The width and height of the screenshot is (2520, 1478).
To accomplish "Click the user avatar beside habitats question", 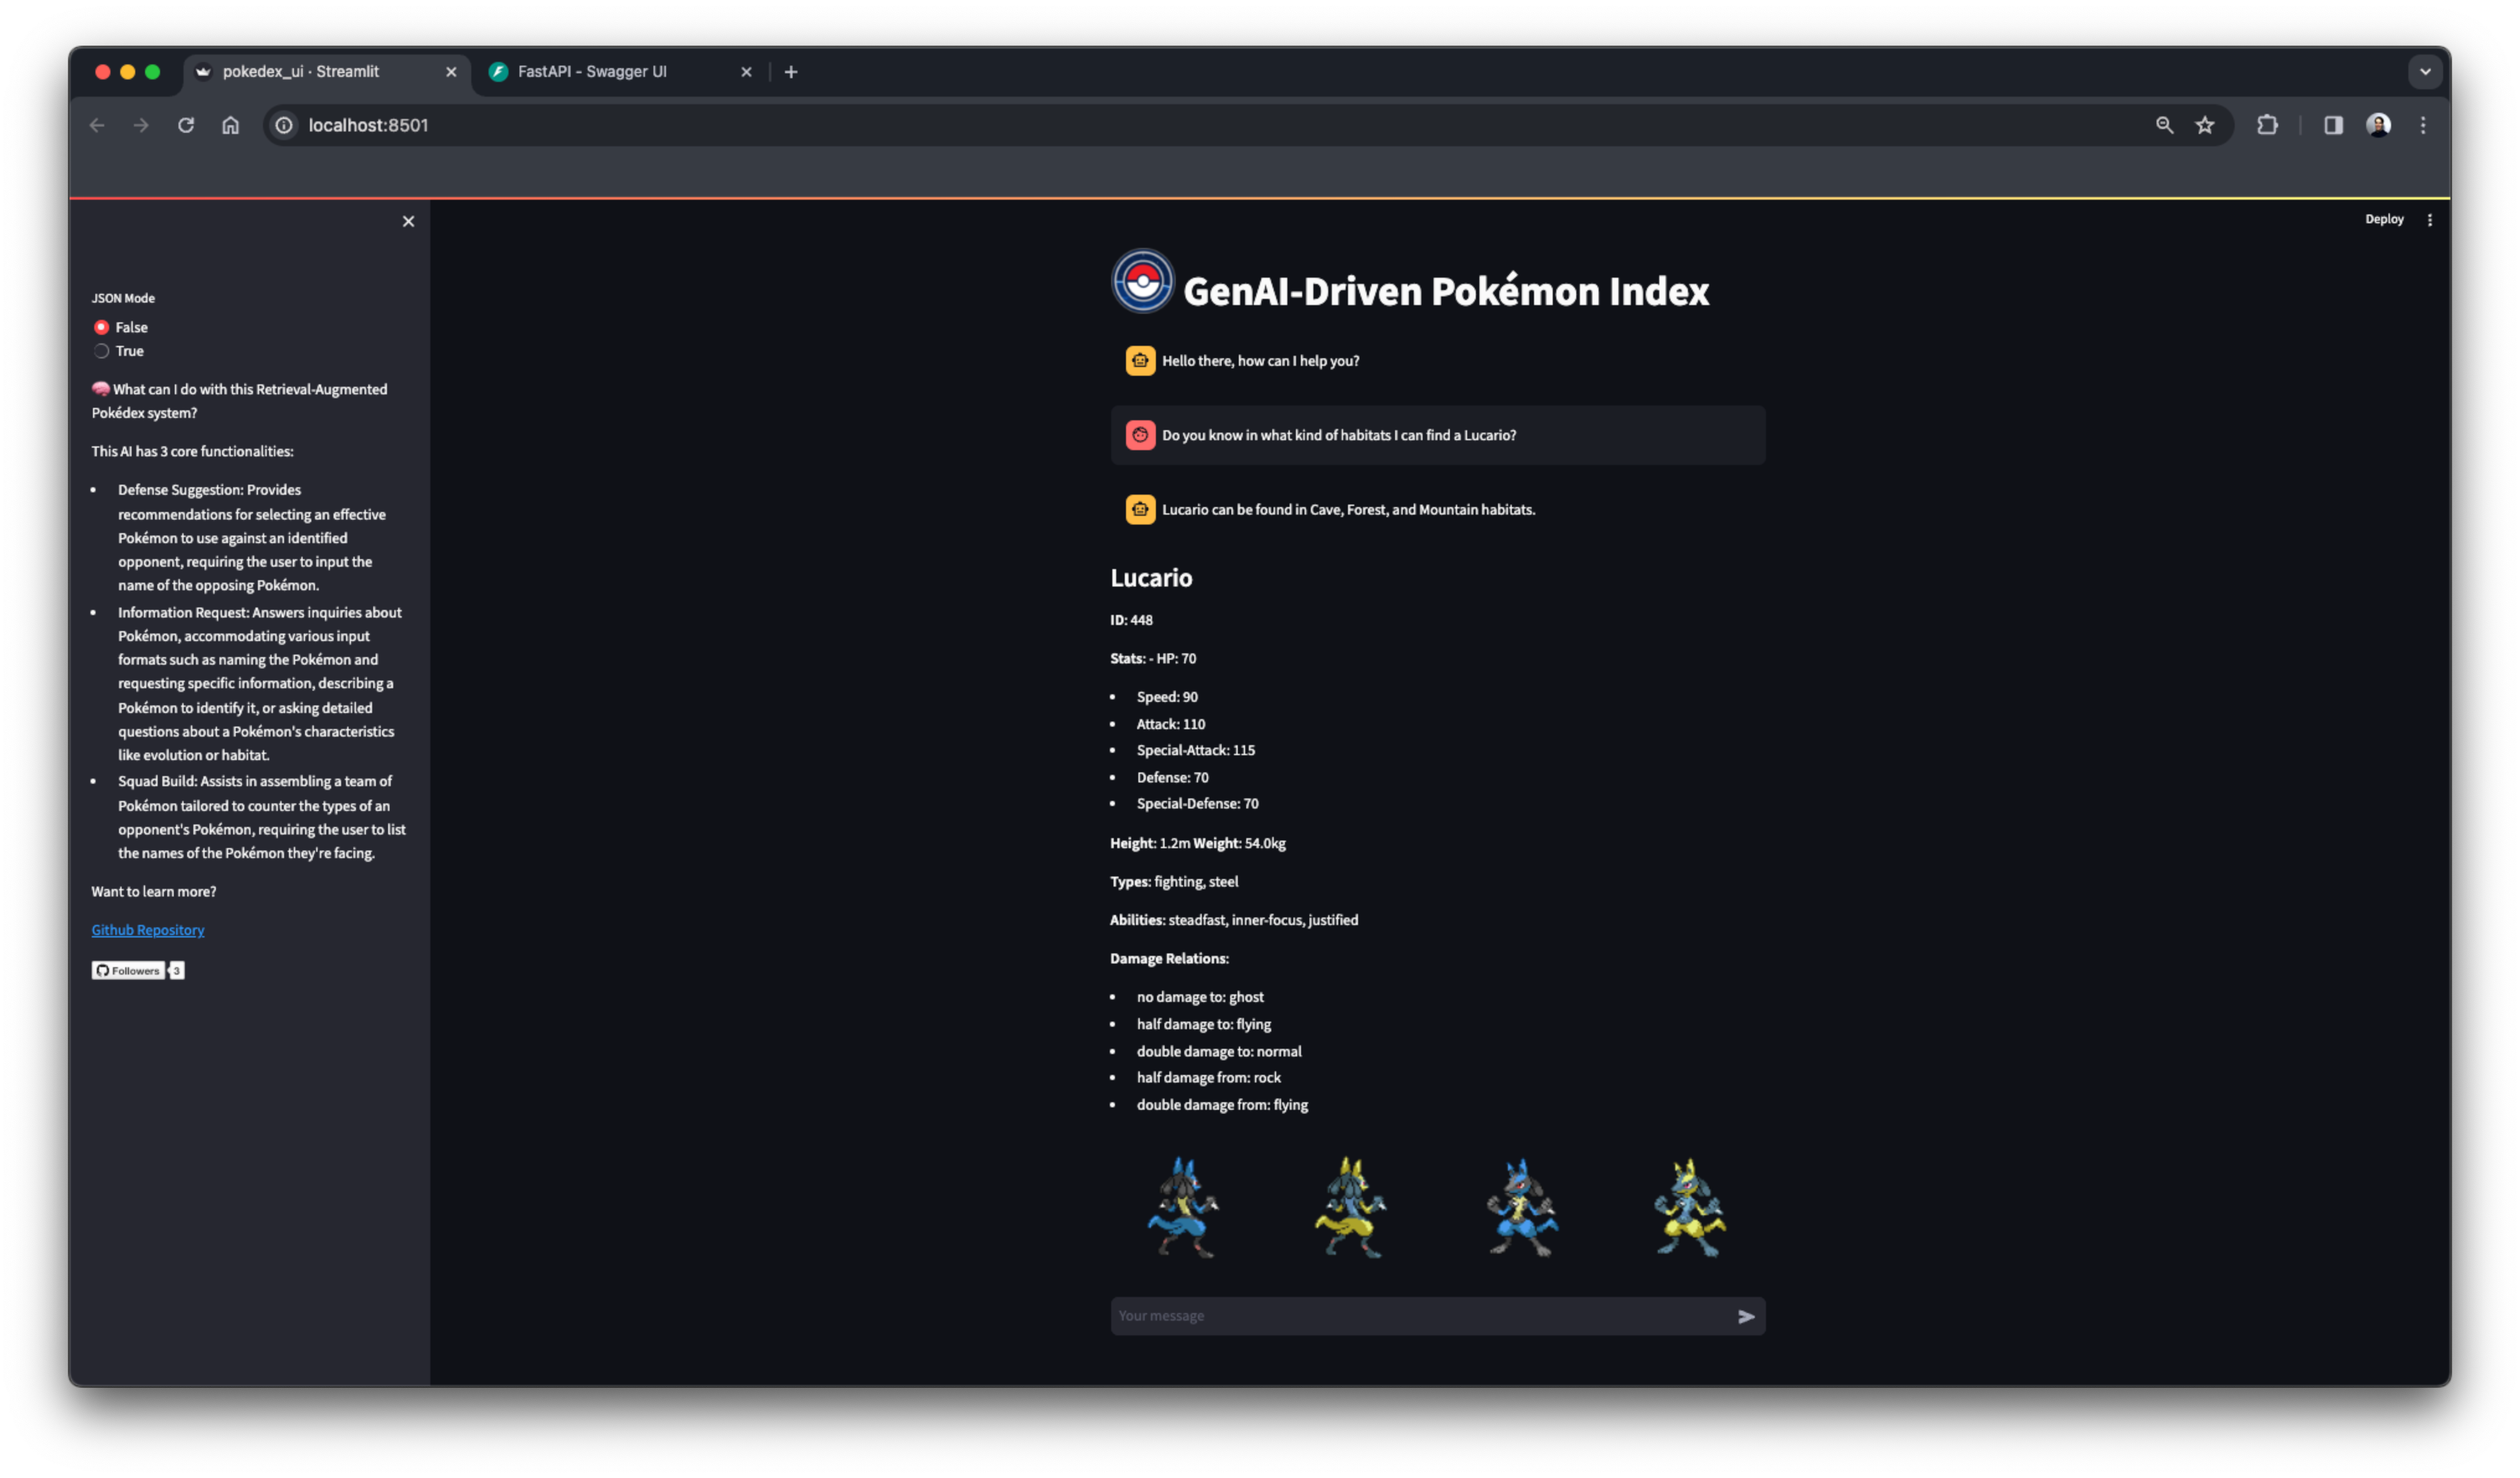I will pyautogui.click(x=1140, y=435).
